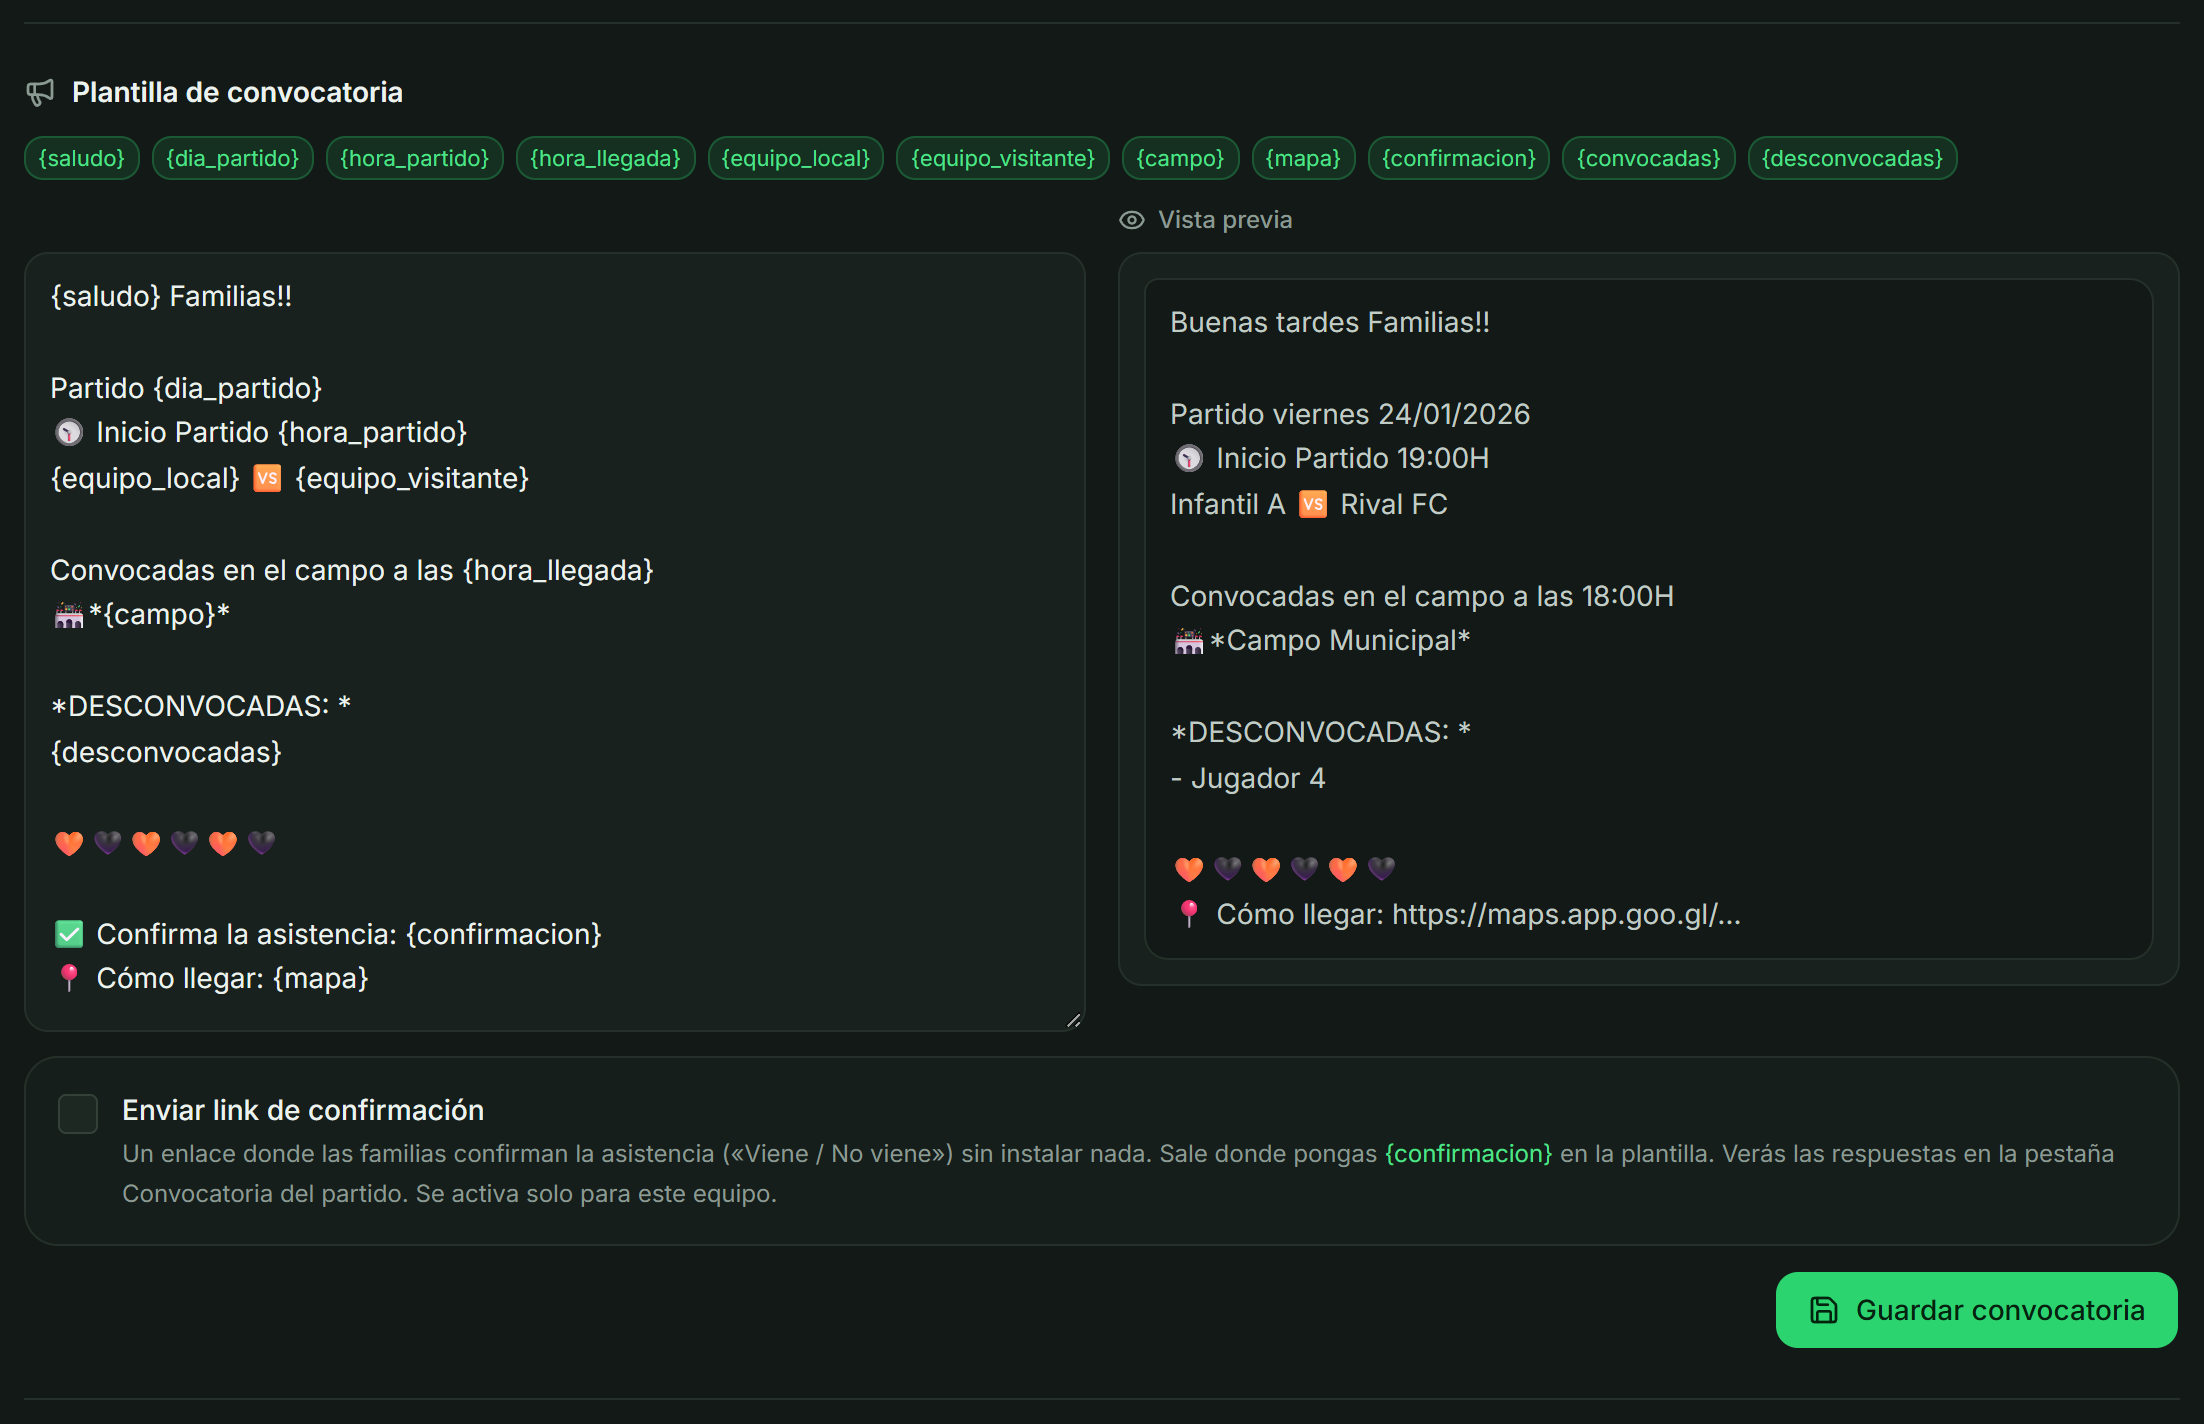Image resolution: width=2204 pixels, height=1424 pixels.
Task: Enable Enviar link de confirmación checkbox
Action: pyautogui.click(x=78, y=1113)
